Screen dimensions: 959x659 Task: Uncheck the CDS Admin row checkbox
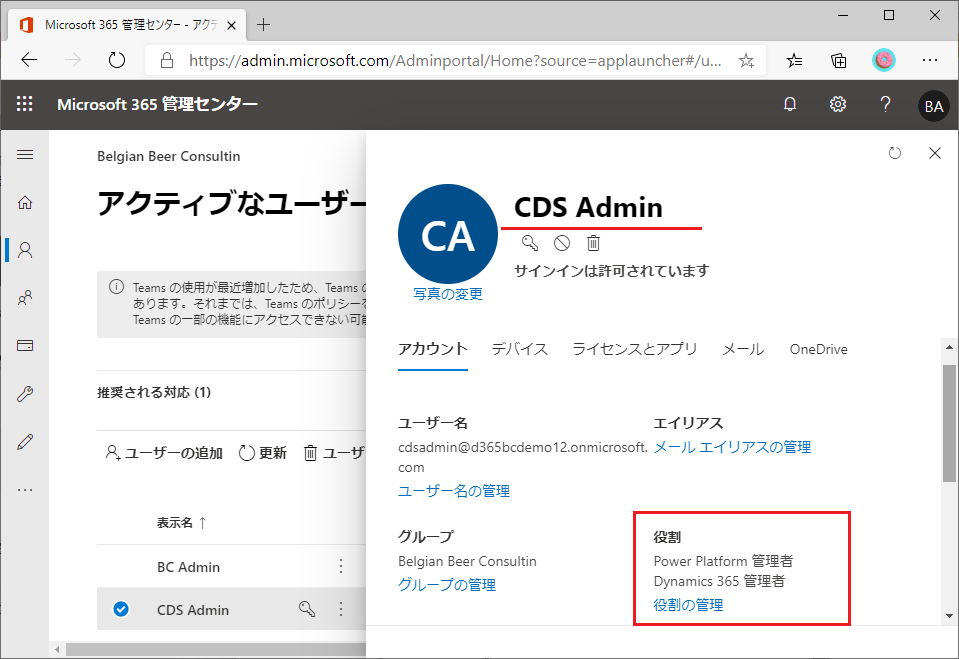tap(121, 609)
